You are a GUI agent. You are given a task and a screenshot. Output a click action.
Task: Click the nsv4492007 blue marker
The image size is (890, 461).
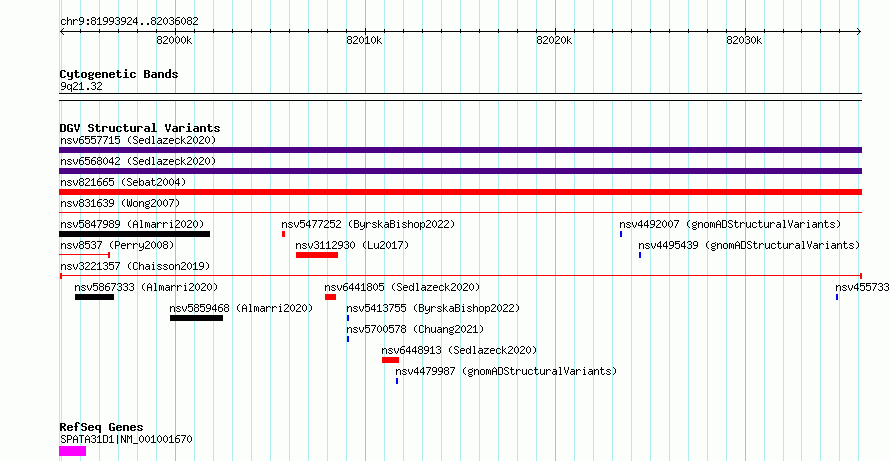[621, 234]
